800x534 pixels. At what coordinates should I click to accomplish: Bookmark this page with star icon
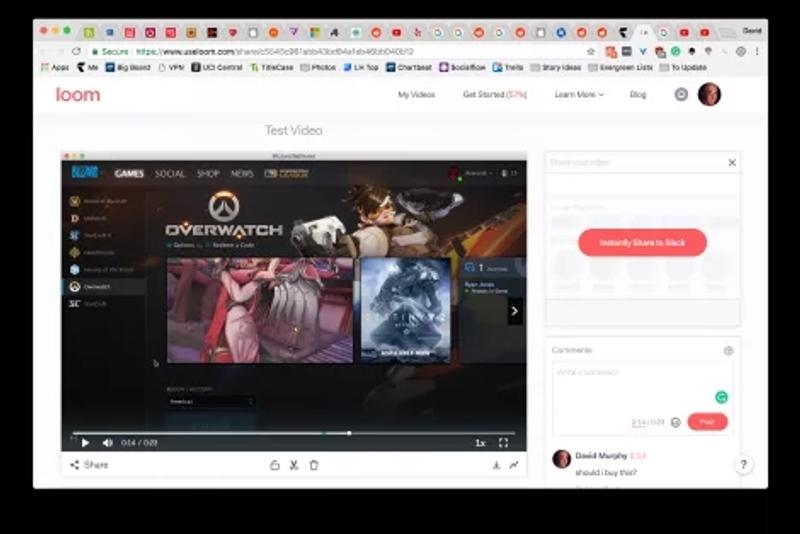591,52
